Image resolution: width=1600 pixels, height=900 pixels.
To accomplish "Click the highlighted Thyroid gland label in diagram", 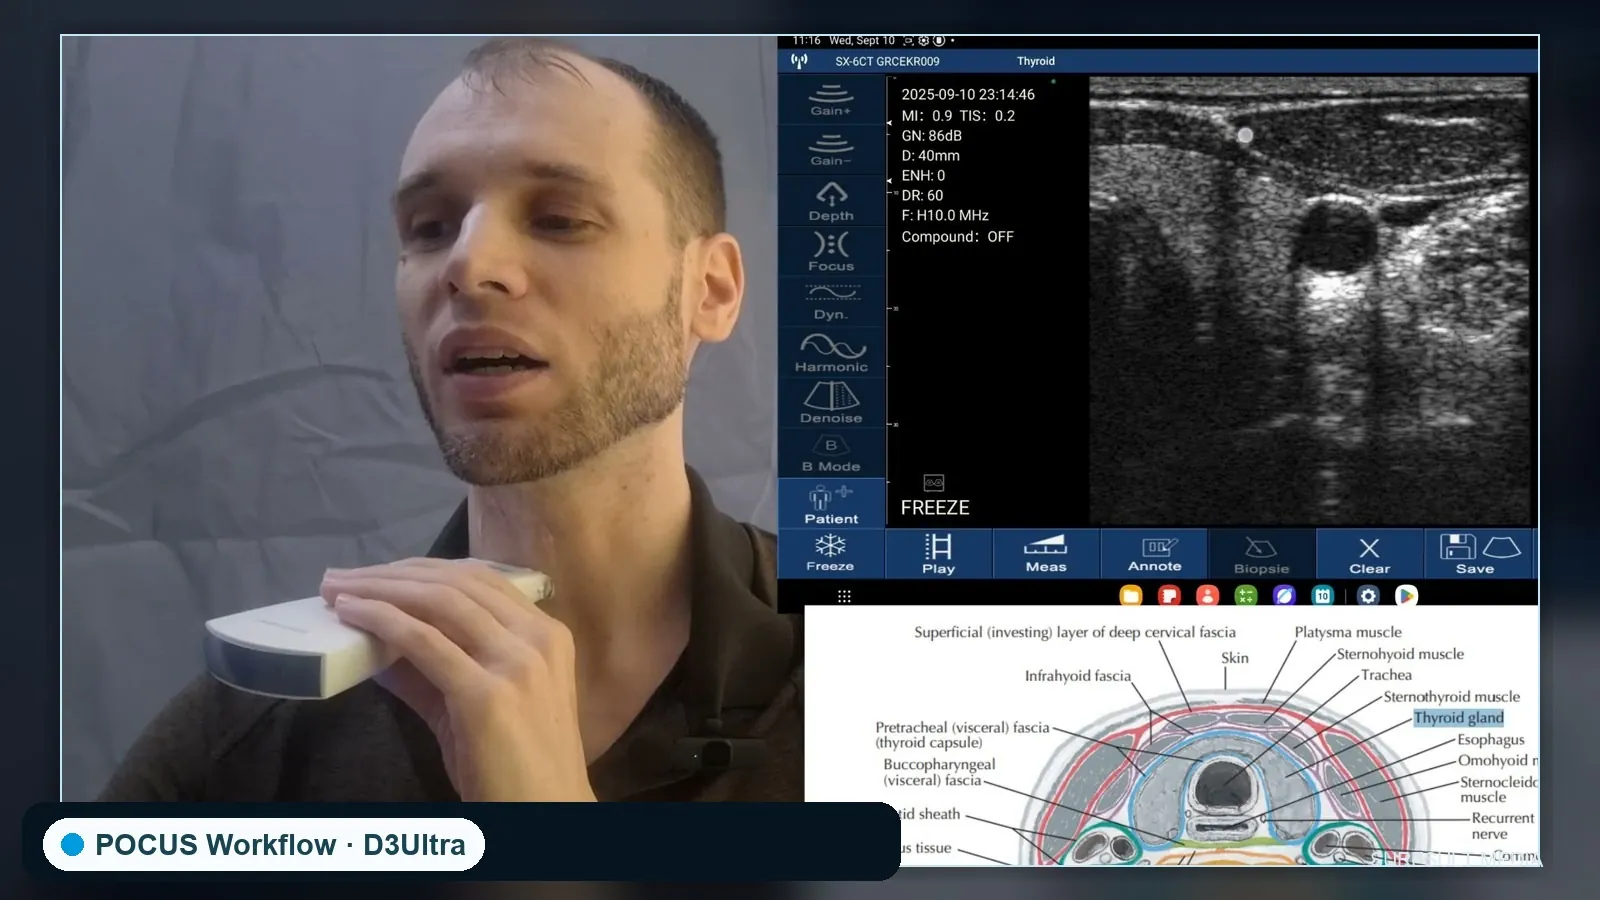I will point(1458,718).
